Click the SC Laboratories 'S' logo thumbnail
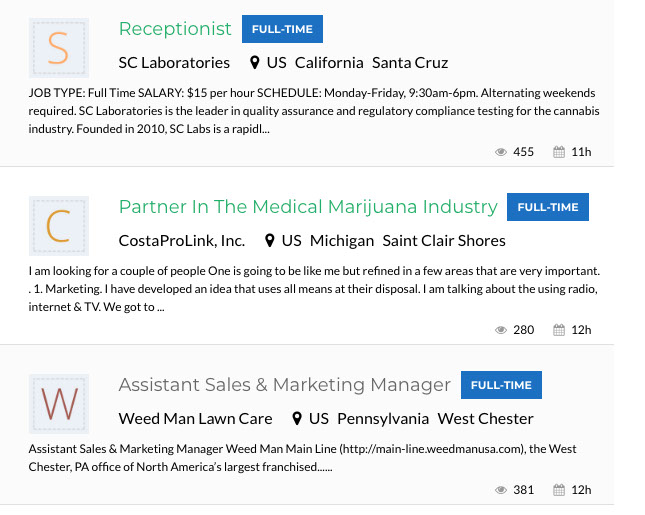The width and height of the screenshot is (645, 515). [x=59, y=48]
